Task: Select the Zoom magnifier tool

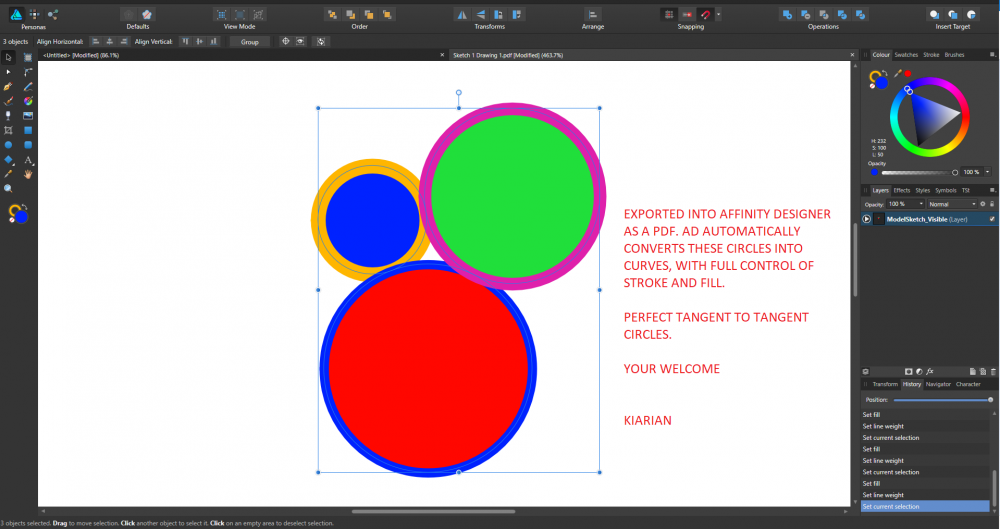Action: [x=8, y=188]
